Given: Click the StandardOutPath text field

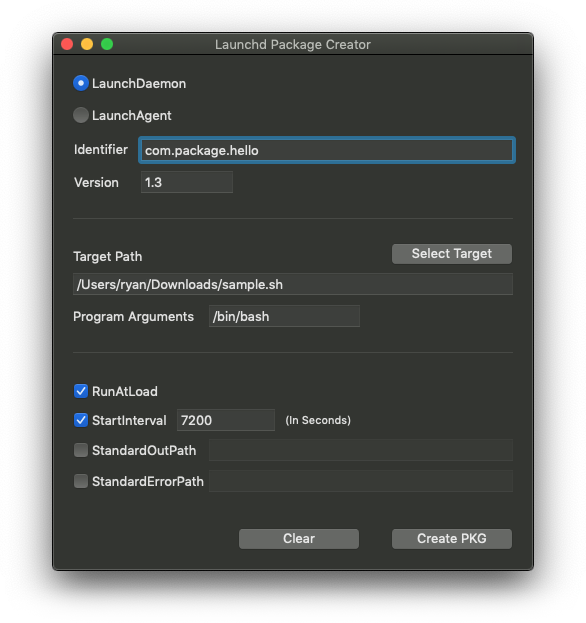Looking at the screenshot, I should click(x=361, y=450).
